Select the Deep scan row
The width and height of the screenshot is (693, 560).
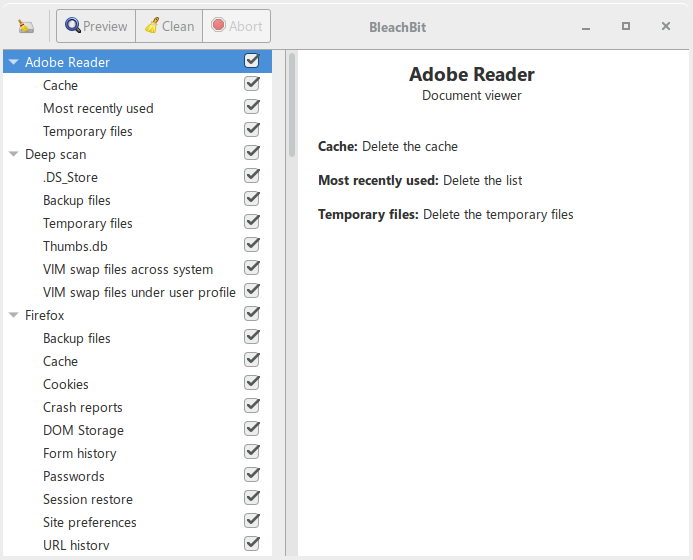tap(137, 153)
